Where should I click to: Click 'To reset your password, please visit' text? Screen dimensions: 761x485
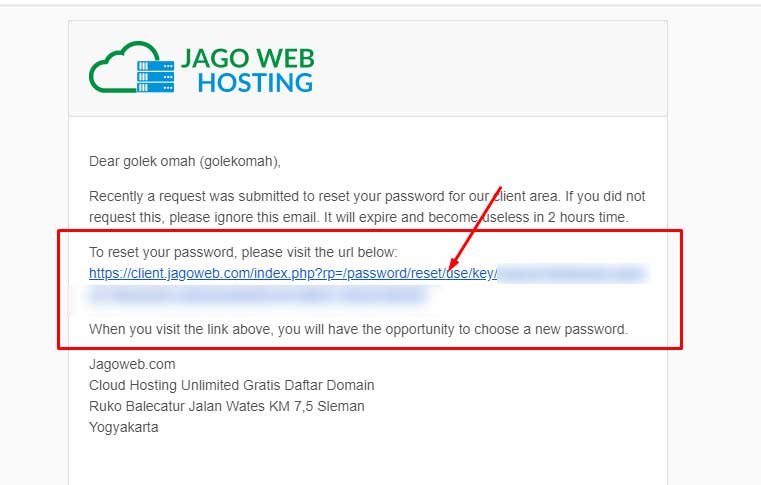tap(243, 252)
